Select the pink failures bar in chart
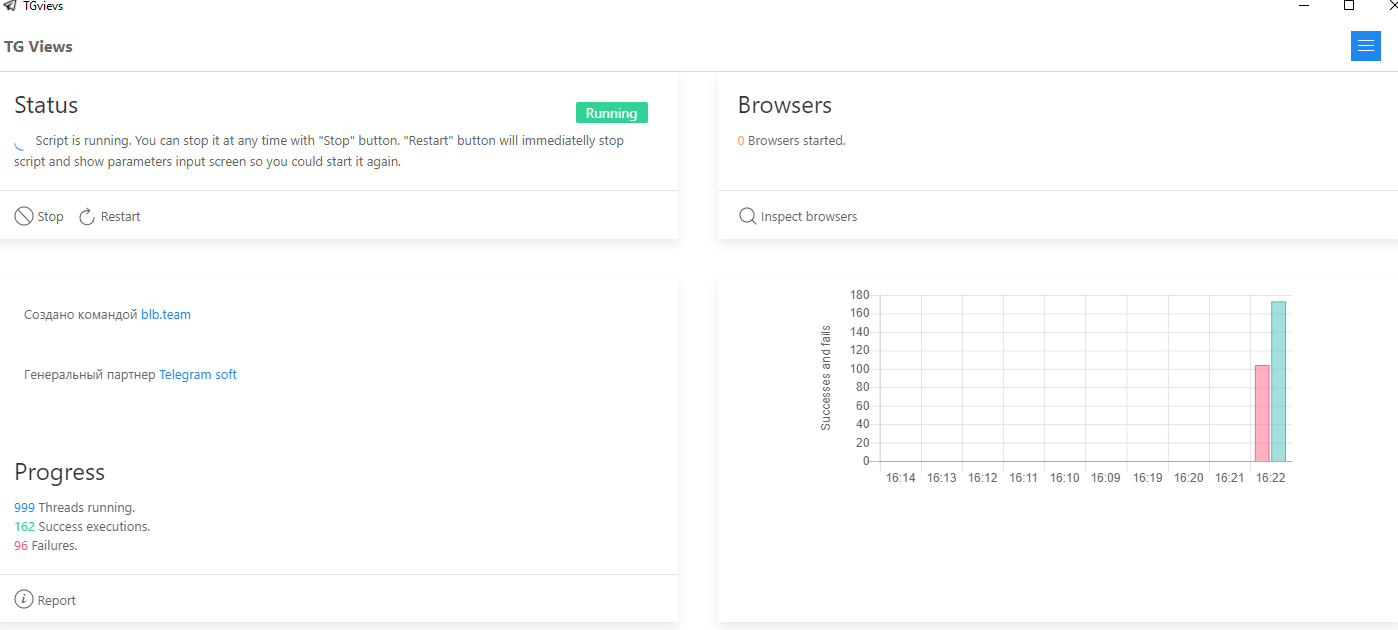Screen dimensions: 1398x630 coord(1262,413)
